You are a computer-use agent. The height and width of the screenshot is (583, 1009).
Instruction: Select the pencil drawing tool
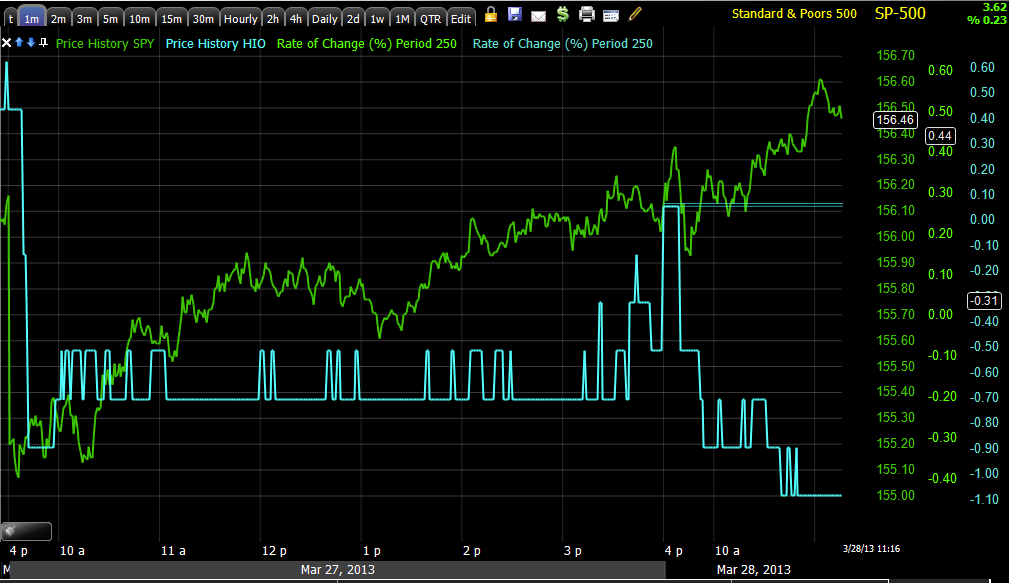635,14
